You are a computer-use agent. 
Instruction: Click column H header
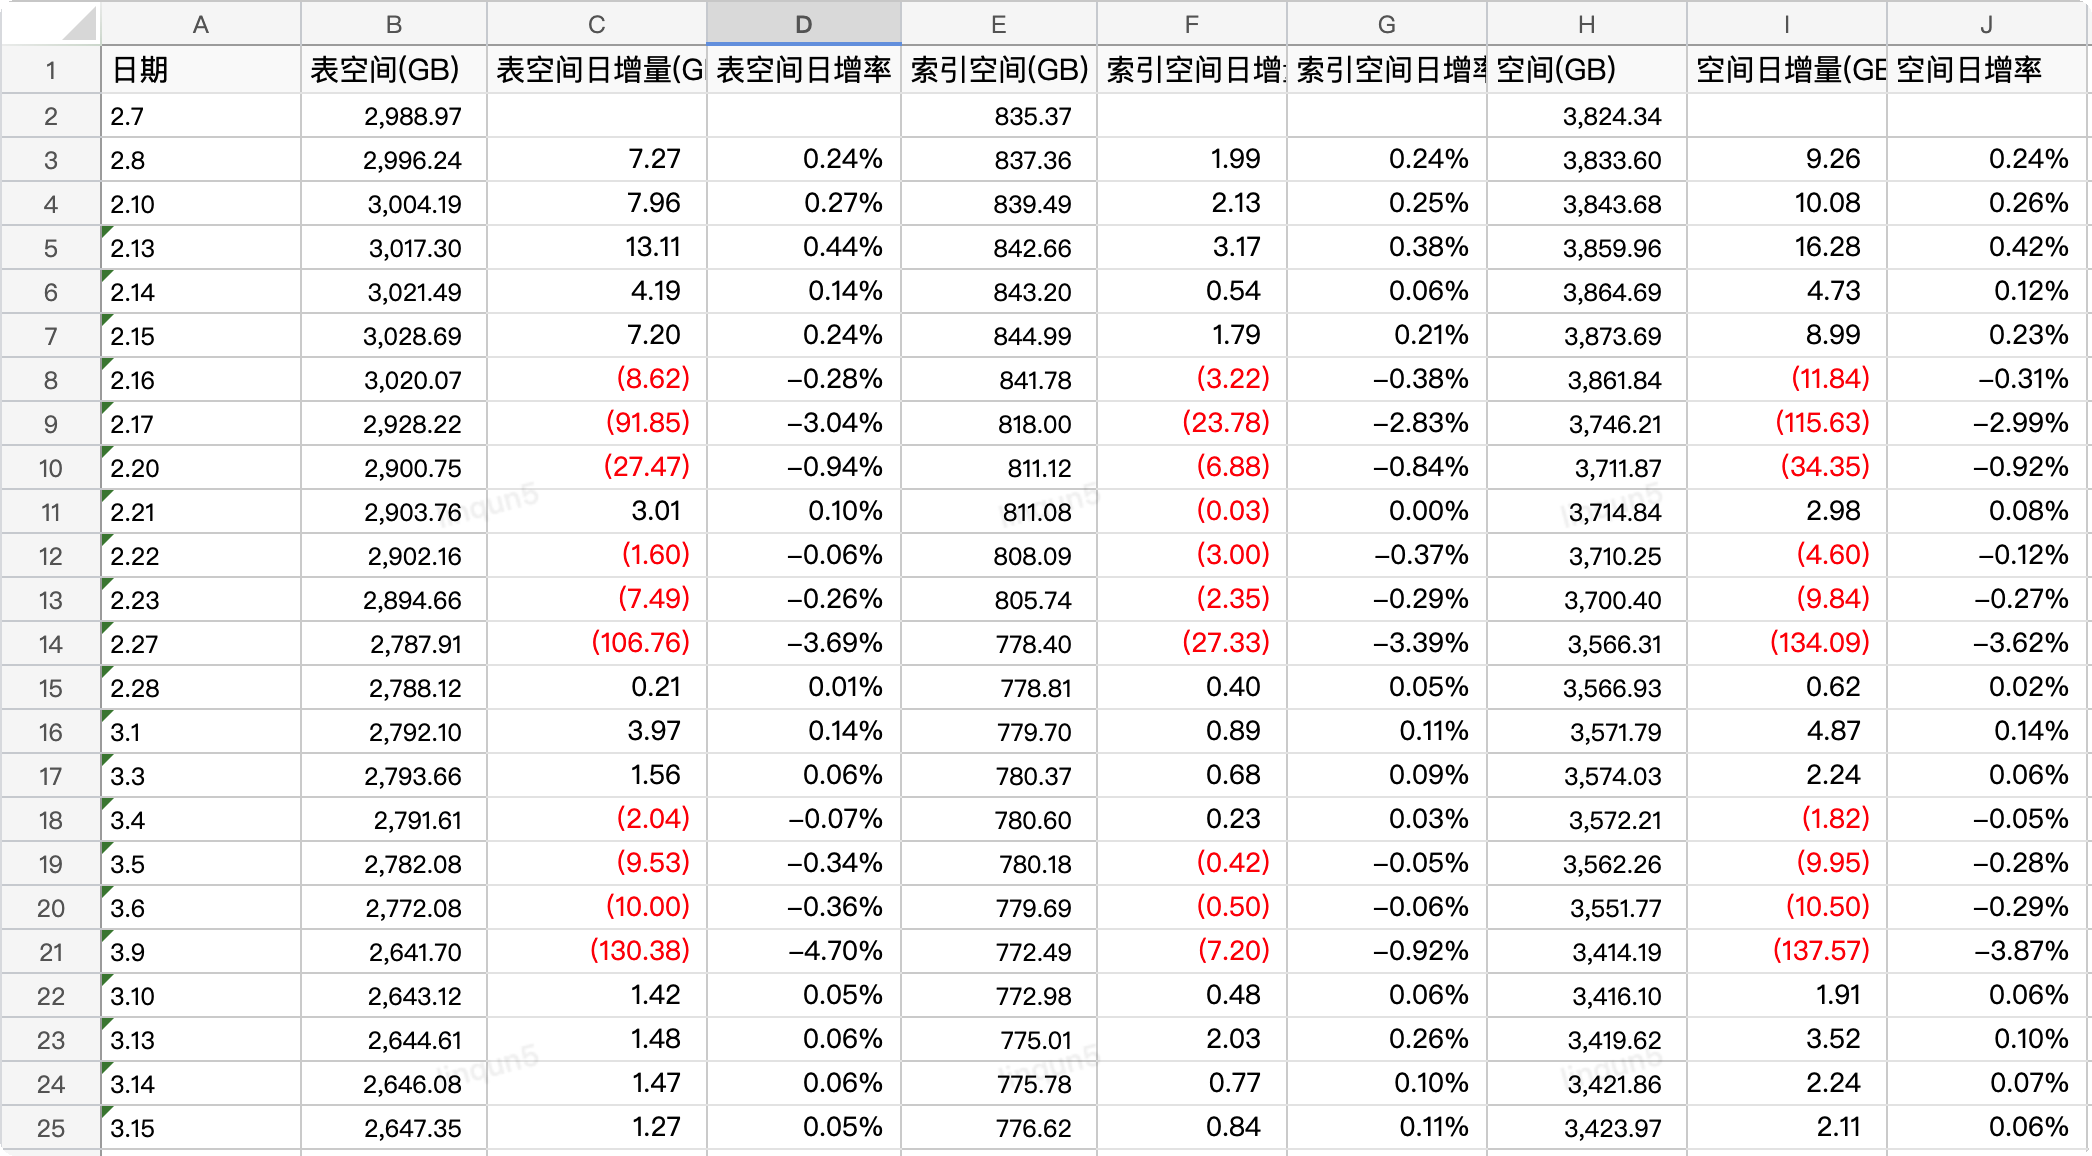1586,24
